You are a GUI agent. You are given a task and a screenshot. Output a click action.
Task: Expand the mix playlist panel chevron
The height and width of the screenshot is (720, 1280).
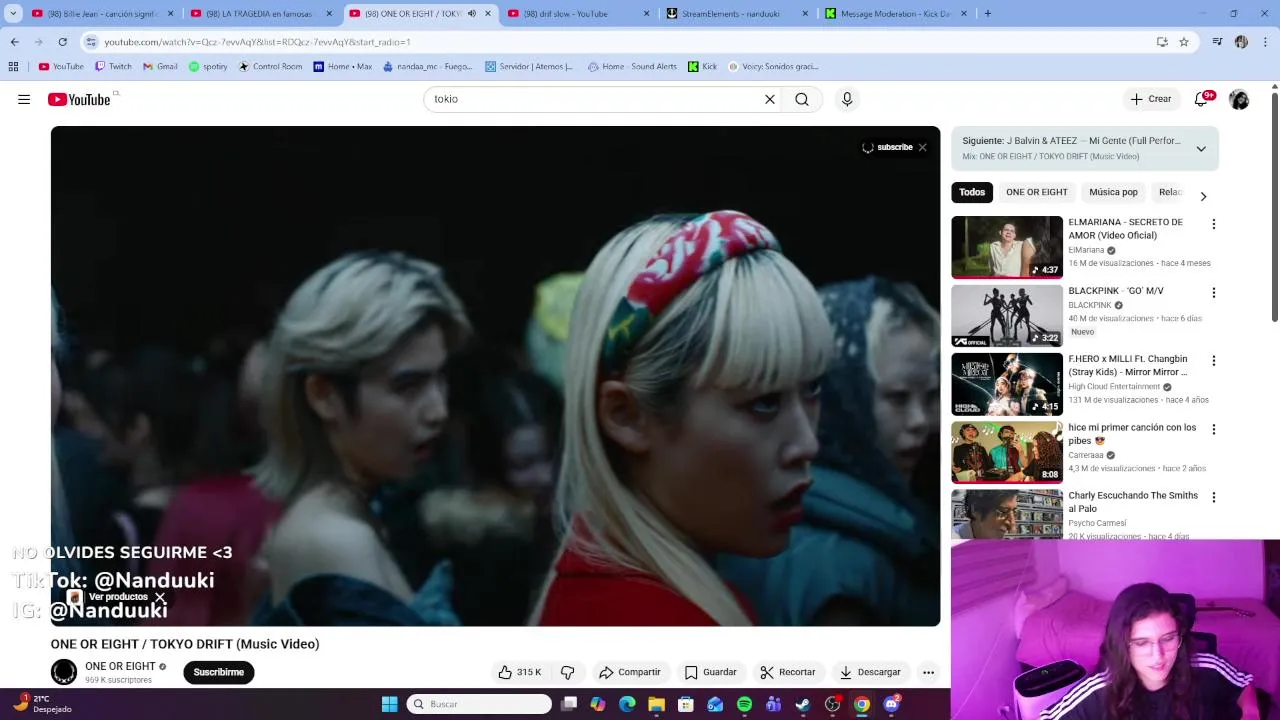1201,148
